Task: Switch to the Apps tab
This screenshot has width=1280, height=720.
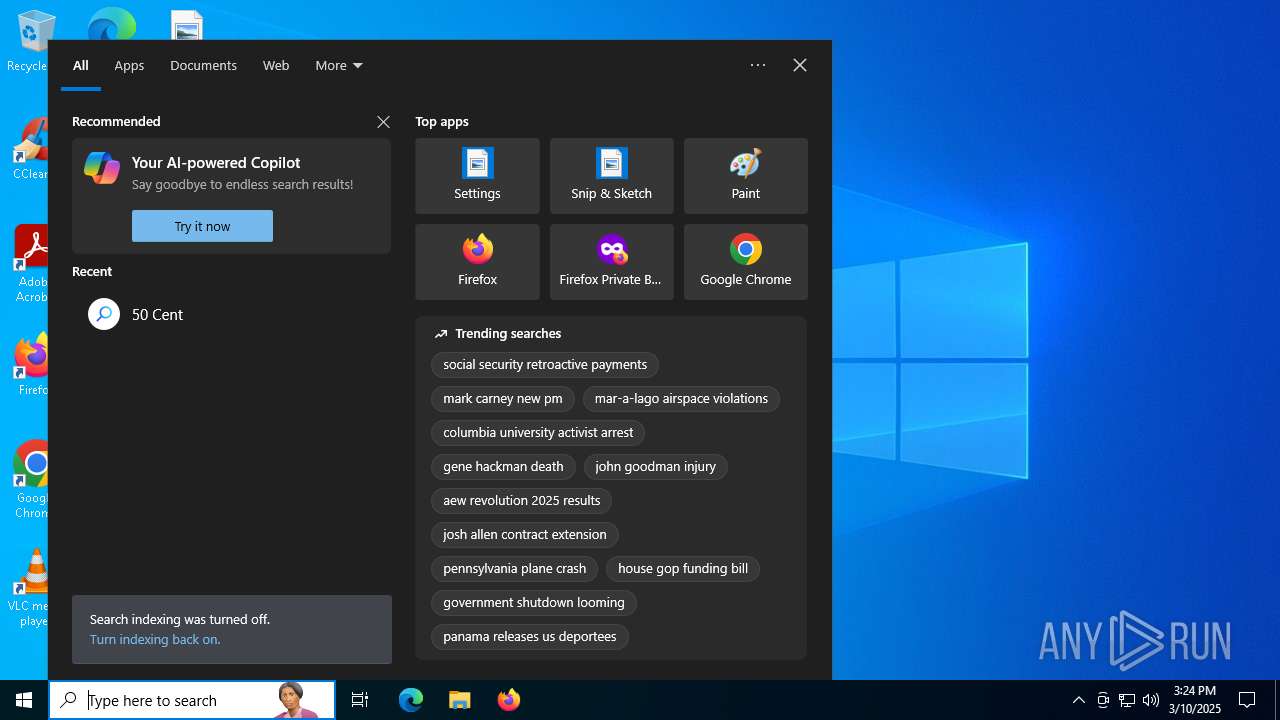Action: pyautogui.click(x=129, y=65)
